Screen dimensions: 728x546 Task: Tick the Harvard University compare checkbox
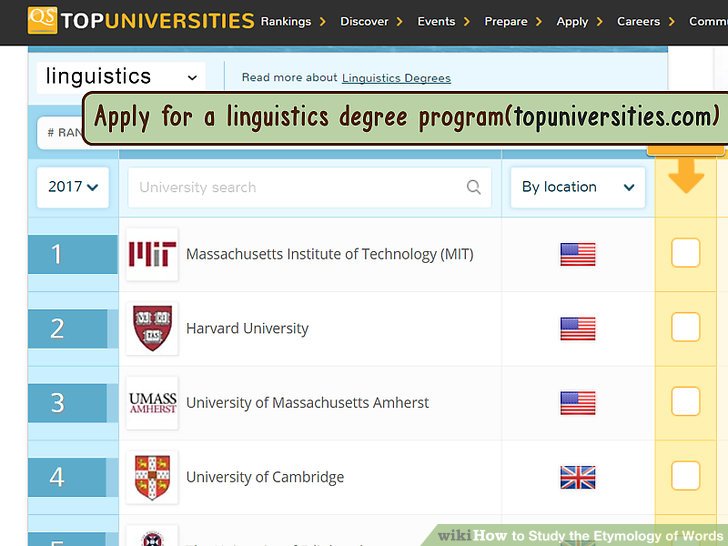[685, 327]
